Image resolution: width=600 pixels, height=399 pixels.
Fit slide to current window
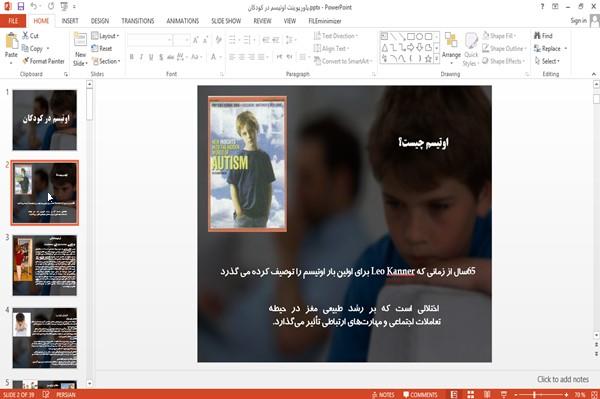point(594,394)
